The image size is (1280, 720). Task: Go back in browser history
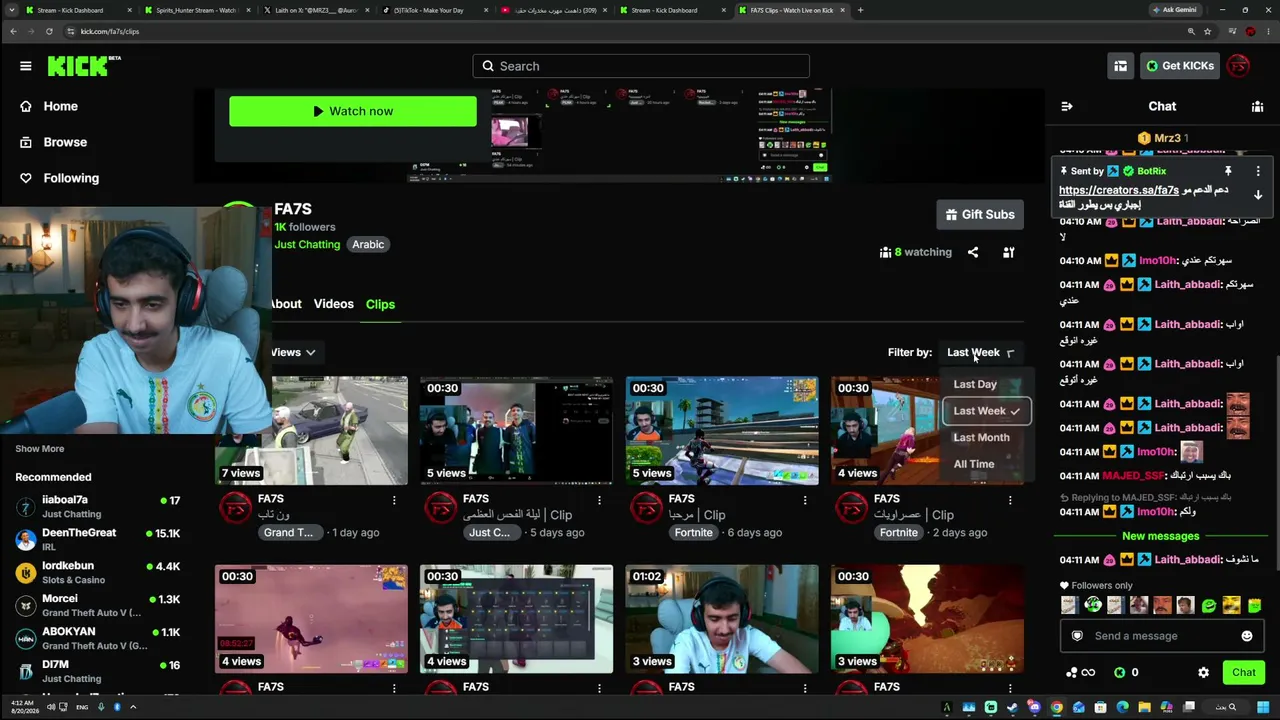tap(13, 31)
